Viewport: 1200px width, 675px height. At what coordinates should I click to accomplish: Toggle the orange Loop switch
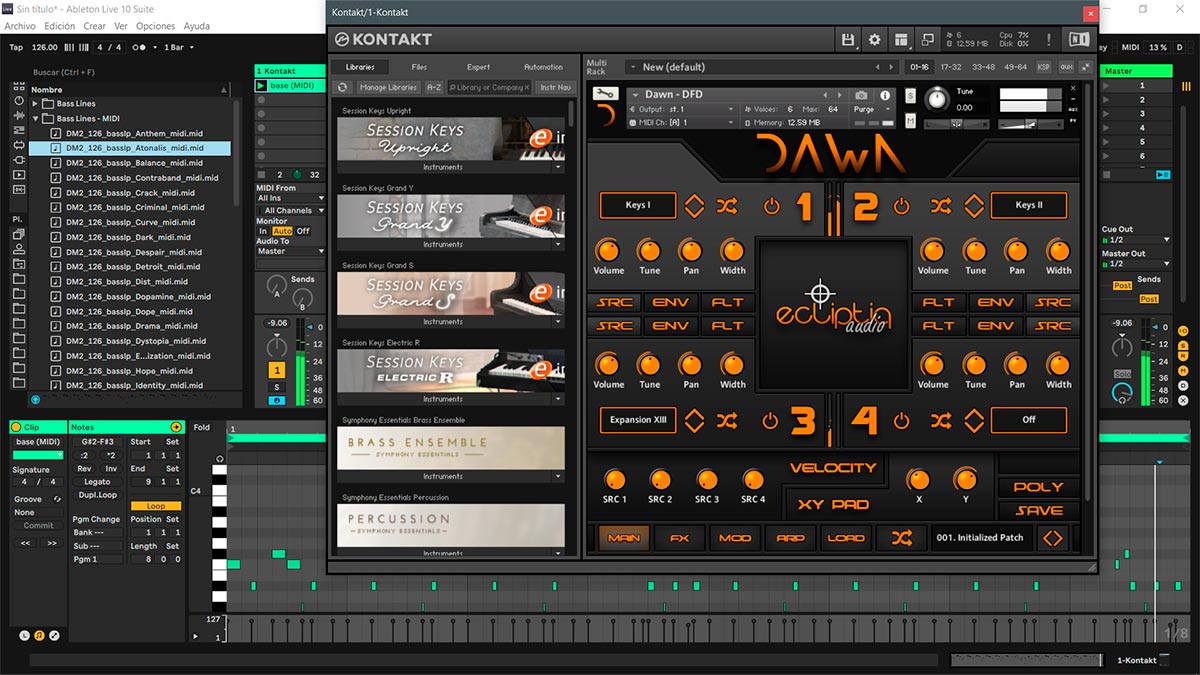pos(156,506)
